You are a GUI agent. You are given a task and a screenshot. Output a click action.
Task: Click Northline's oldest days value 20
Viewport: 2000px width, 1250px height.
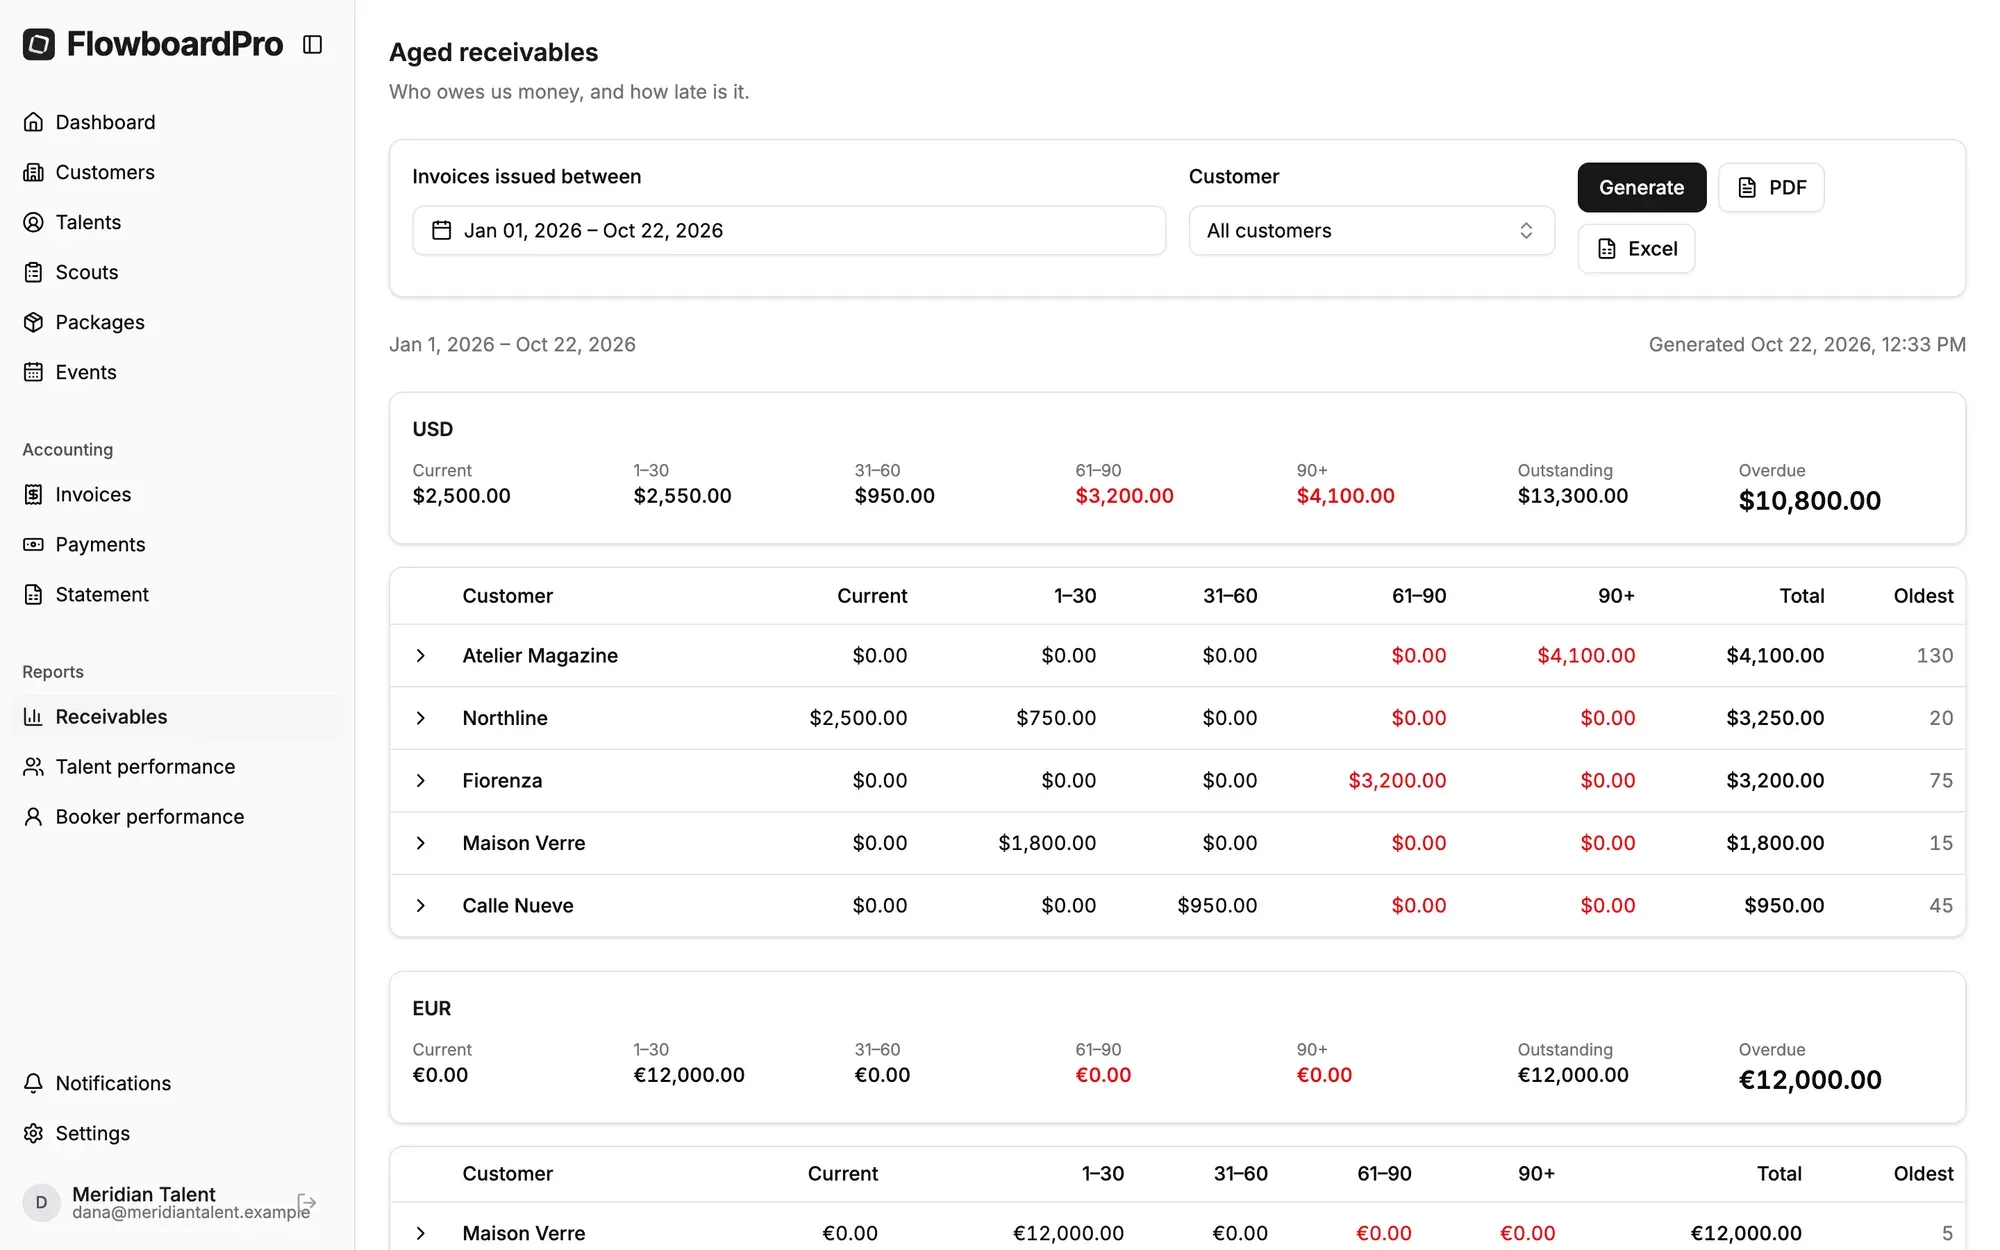tap(1941, 718)
